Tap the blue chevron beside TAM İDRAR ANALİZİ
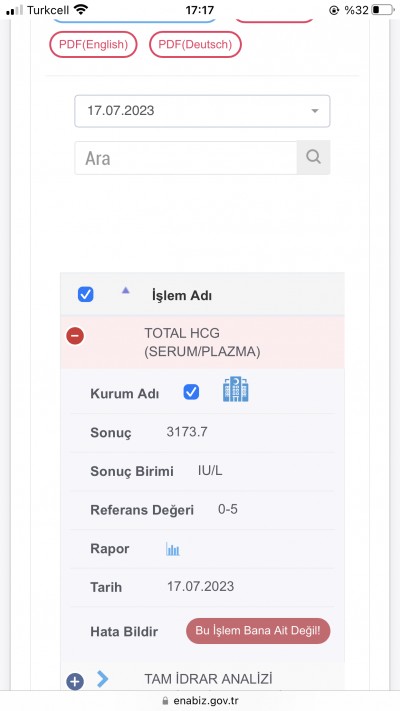The image size is (400, 711). tap(102, 679)
